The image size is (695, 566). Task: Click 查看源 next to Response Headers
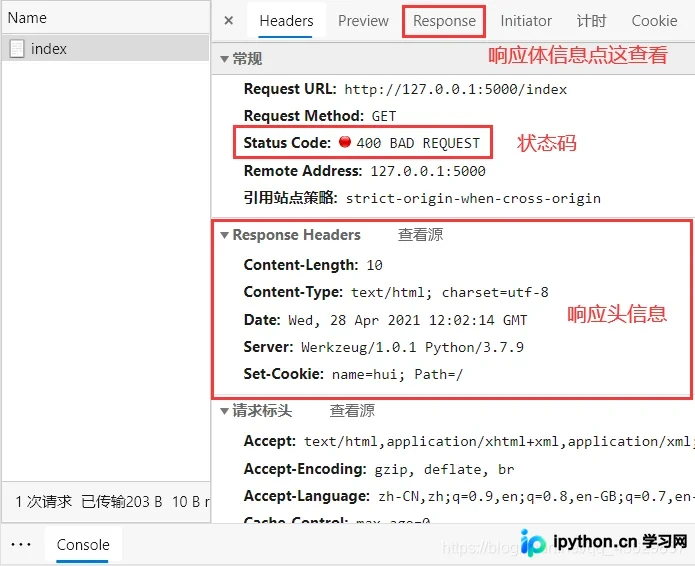(420, 234)
